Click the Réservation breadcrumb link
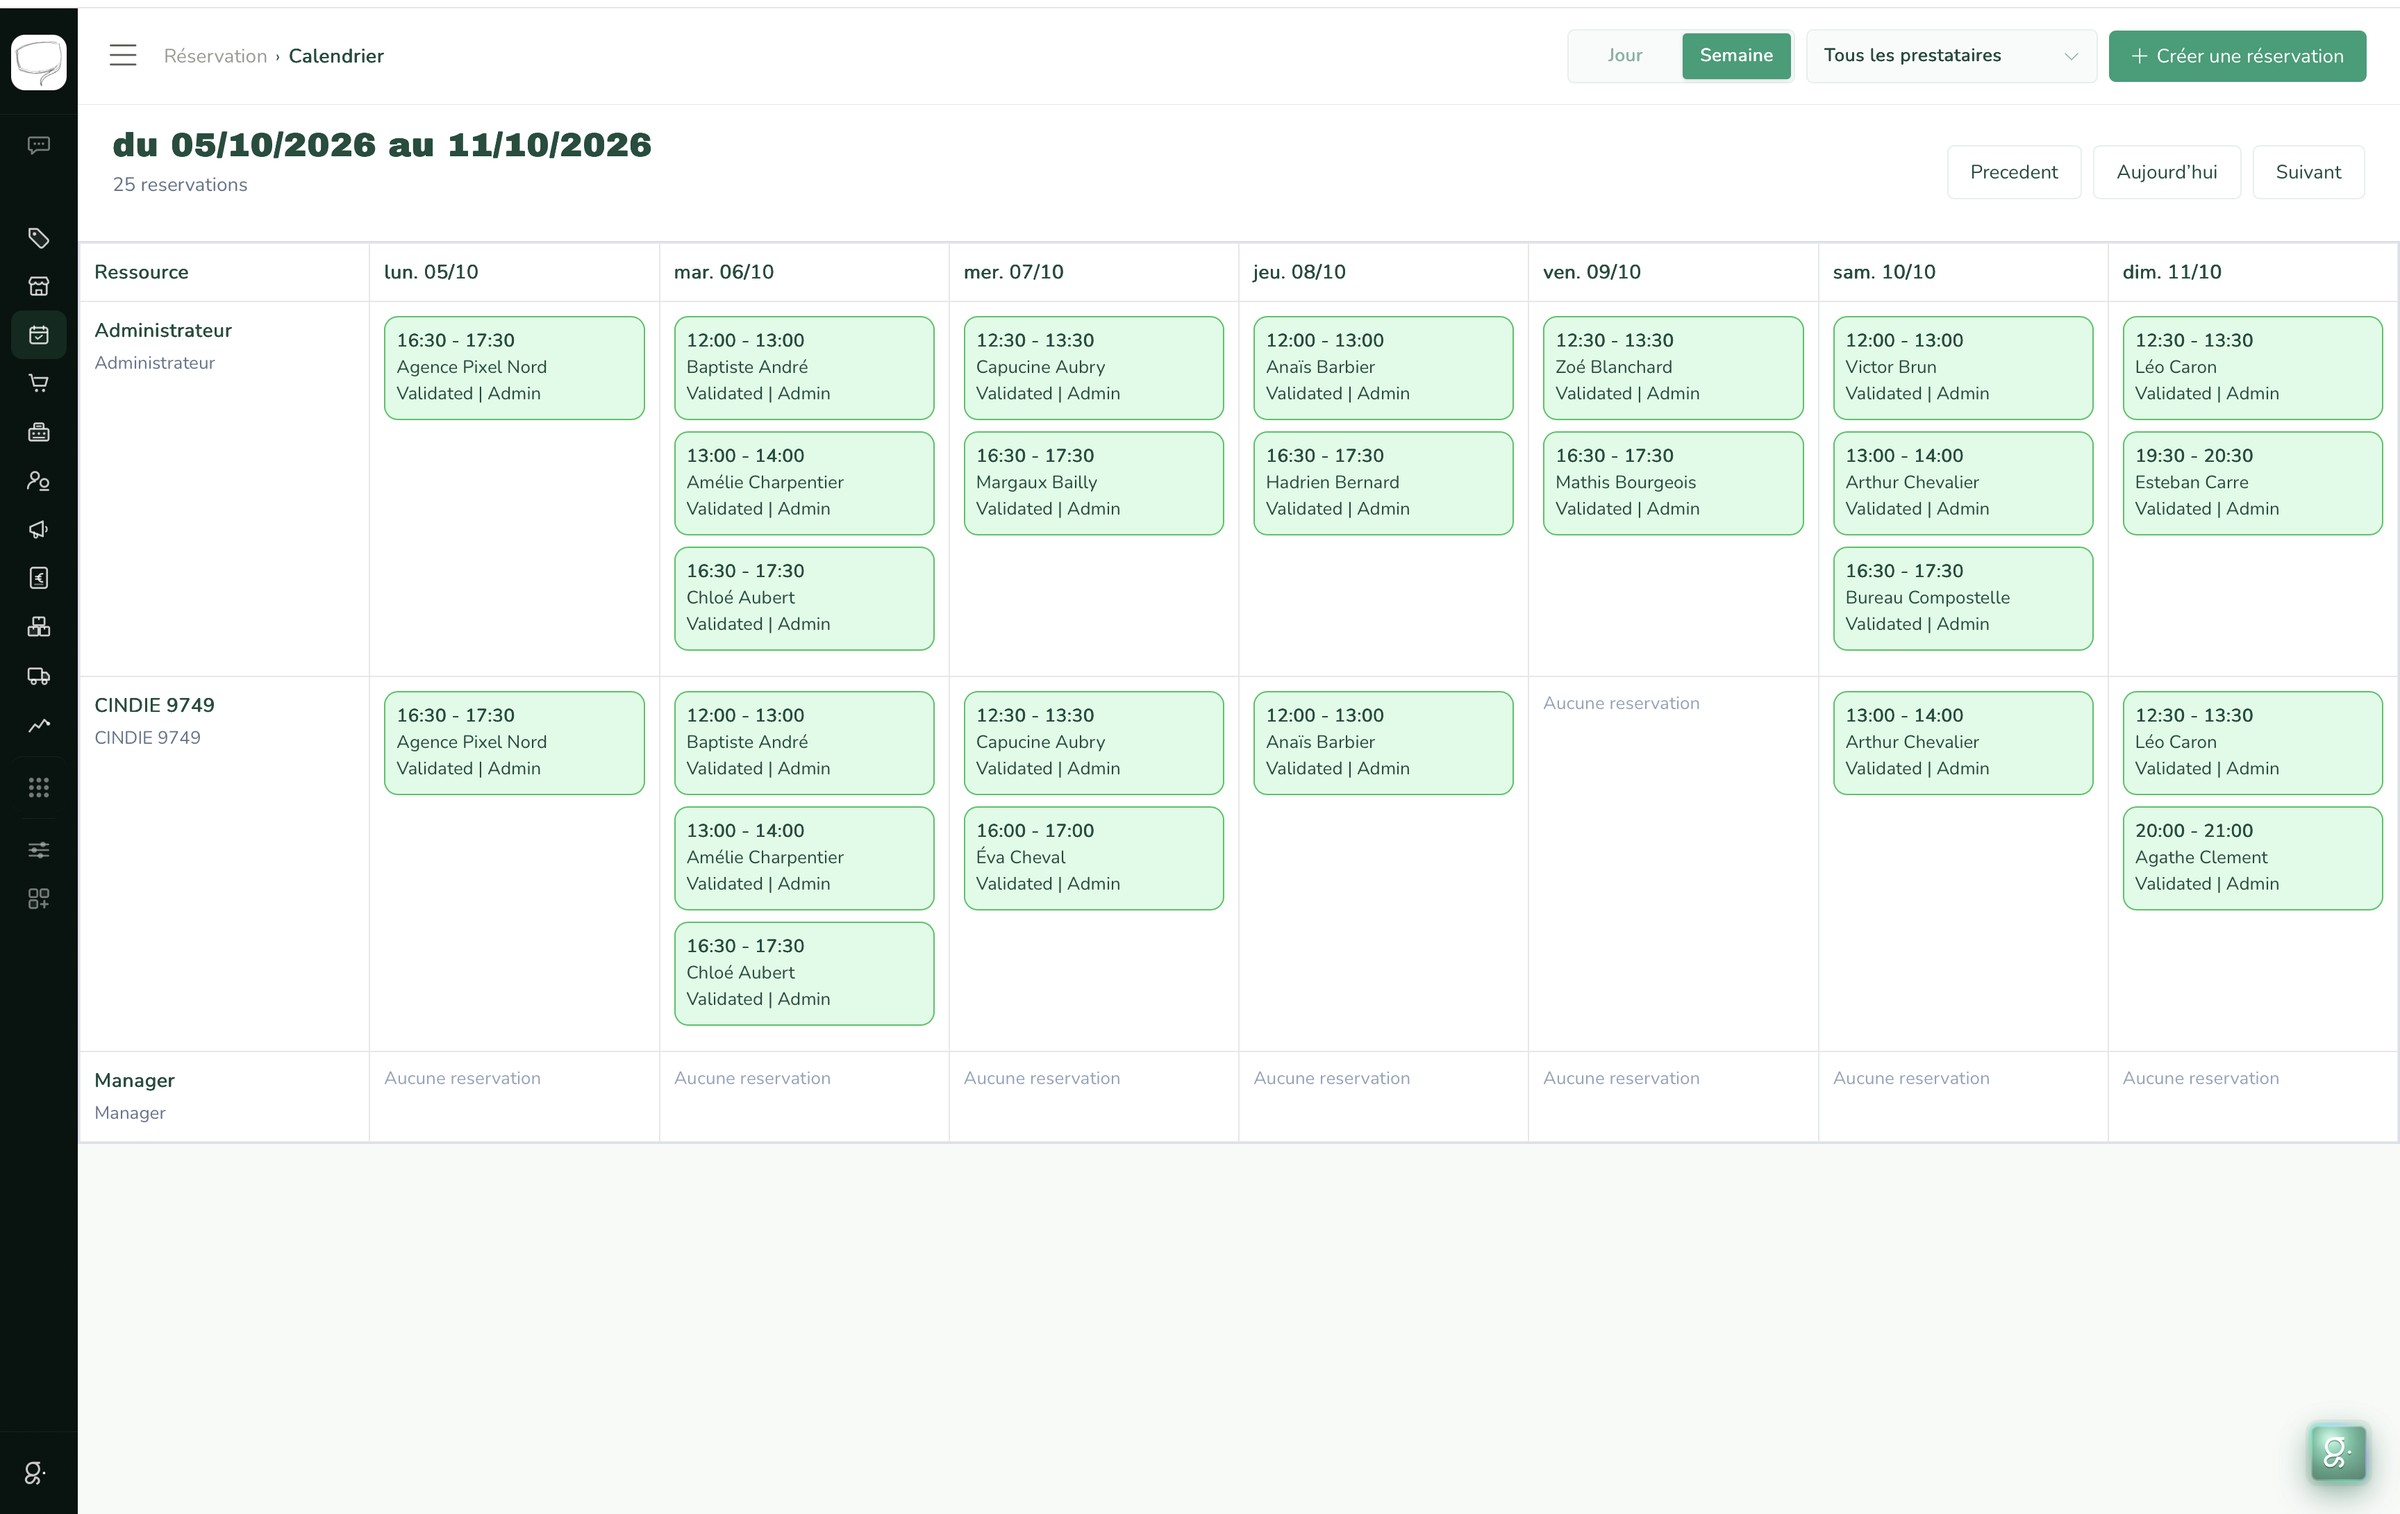 point(215,56)
